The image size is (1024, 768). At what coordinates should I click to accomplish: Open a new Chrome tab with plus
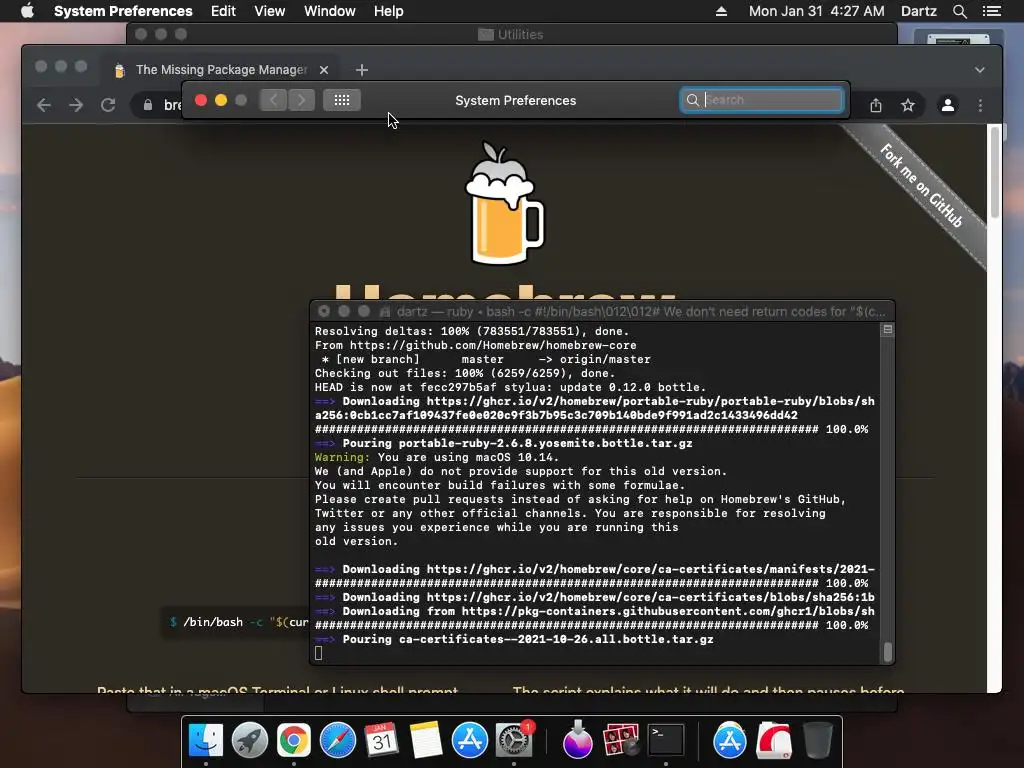click(362, 70)
